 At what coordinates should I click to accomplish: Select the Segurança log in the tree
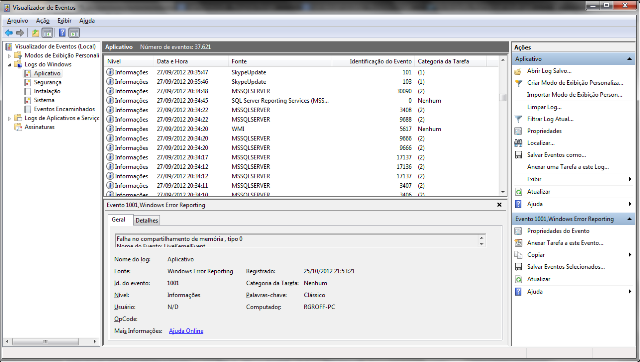pyautogui.click(x=47, y=82)
